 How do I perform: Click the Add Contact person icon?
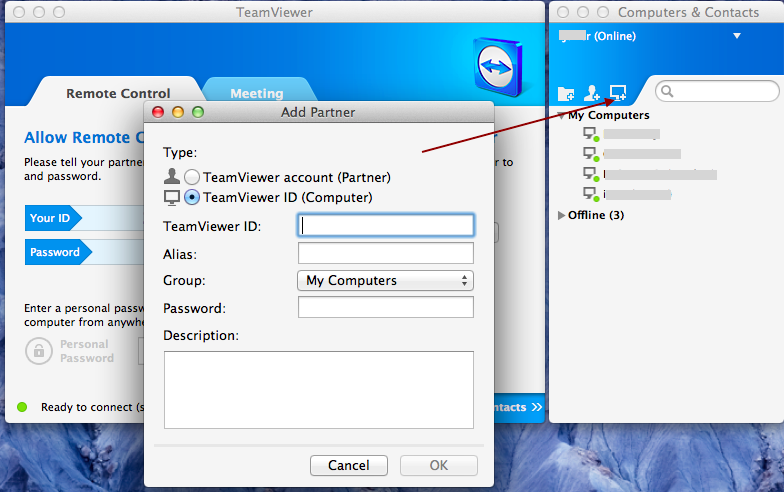pos(592,92)
